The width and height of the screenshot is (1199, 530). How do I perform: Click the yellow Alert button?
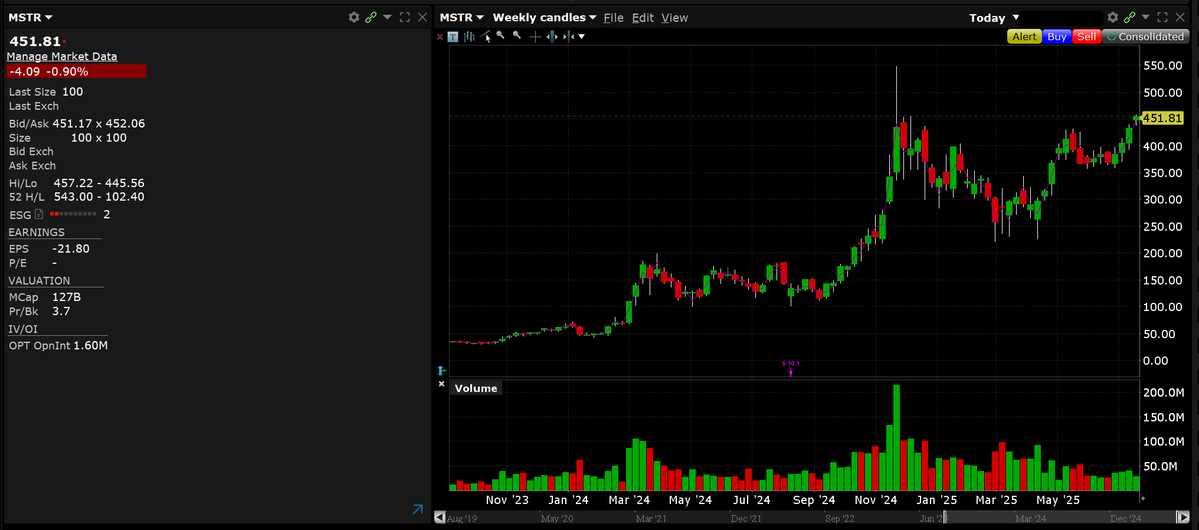(x=1025, y=36)
